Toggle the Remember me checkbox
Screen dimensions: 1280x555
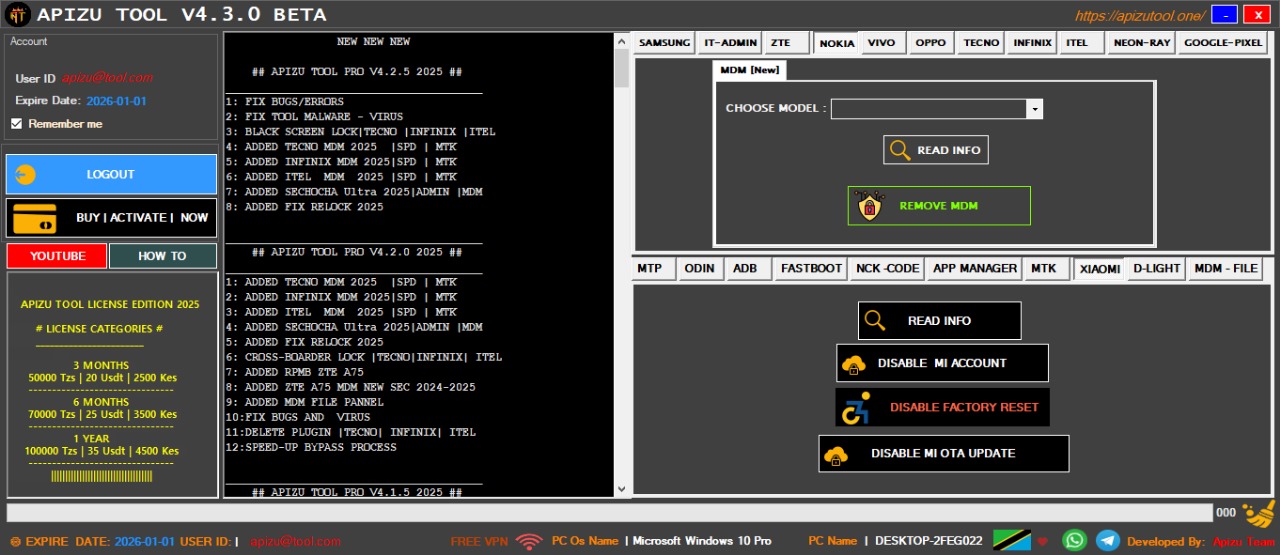coord(16,124)
